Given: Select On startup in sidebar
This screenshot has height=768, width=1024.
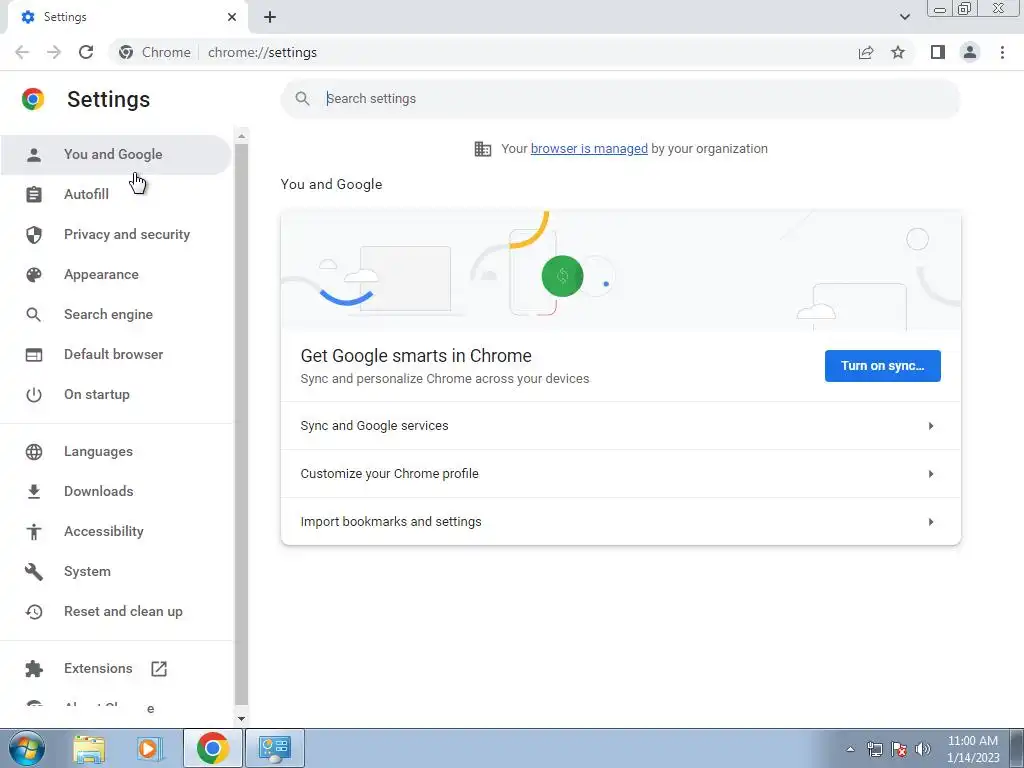Looking at the screenshot, I should click(x=116, y=394).
